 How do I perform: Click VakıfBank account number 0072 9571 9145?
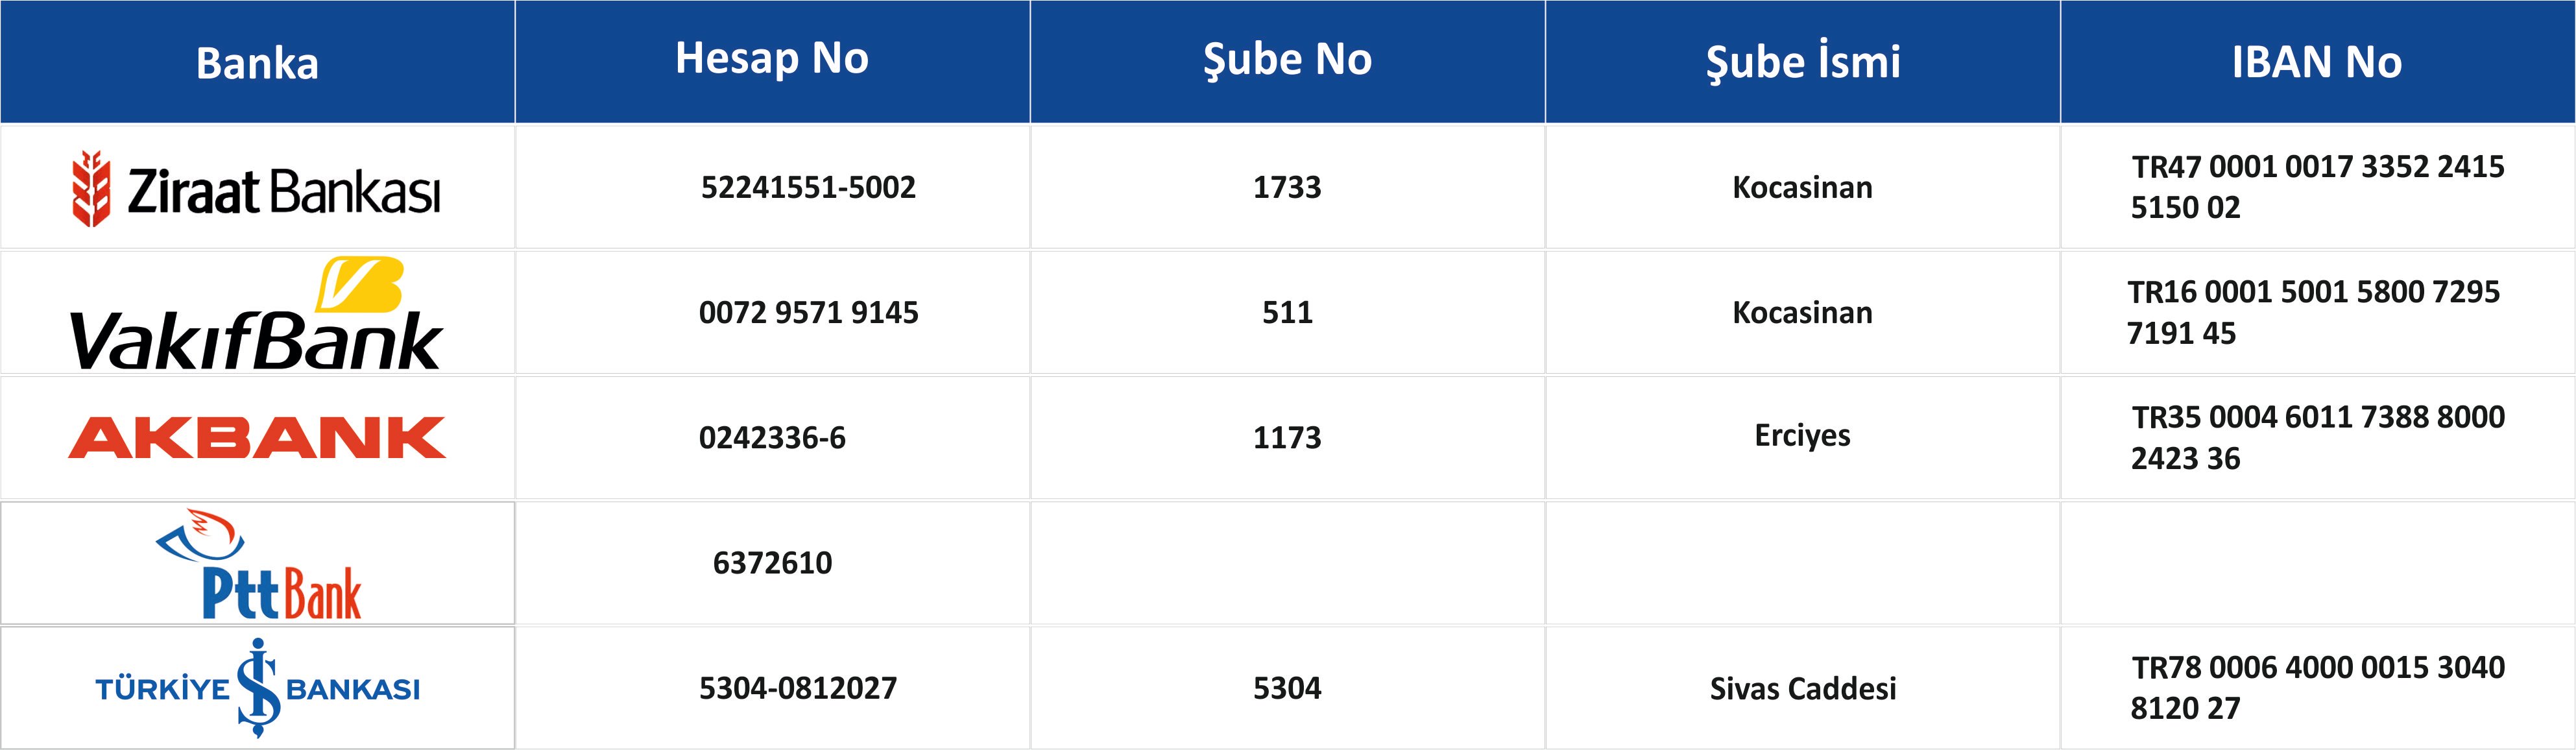[808, 313]
